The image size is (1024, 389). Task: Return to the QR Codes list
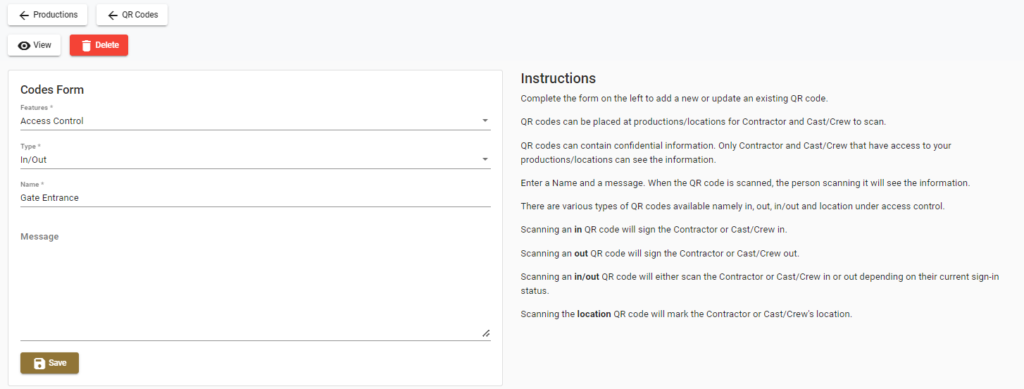(132, 15)
